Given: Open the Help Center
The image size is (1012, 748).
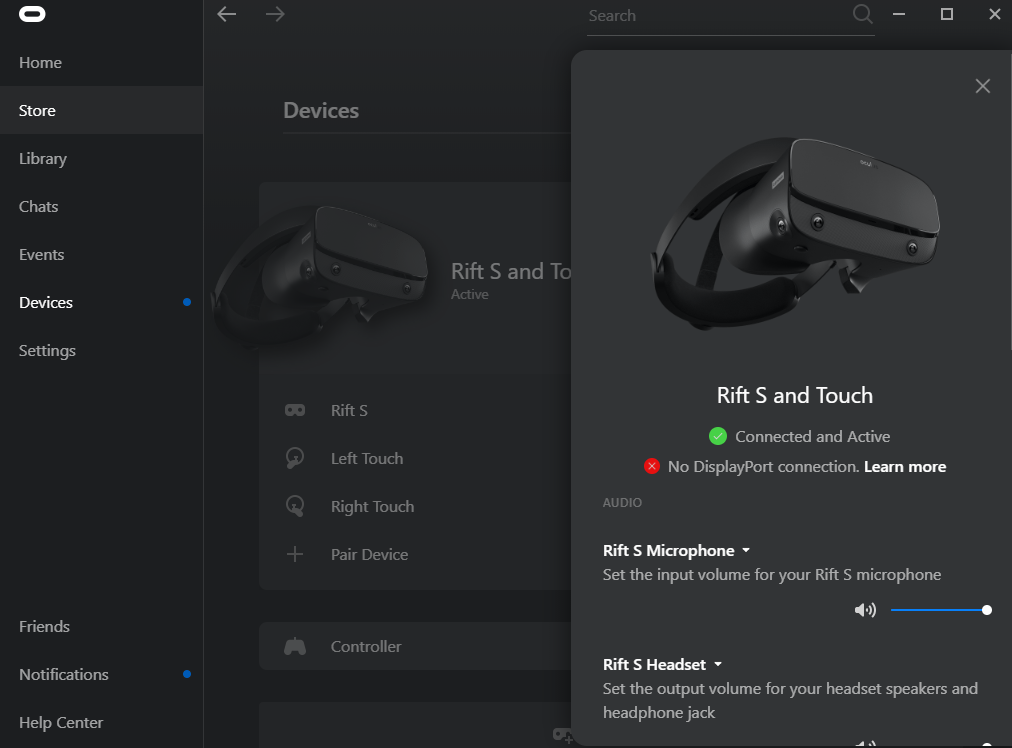Looking at the screenshot, I should (x=61, y=722).
